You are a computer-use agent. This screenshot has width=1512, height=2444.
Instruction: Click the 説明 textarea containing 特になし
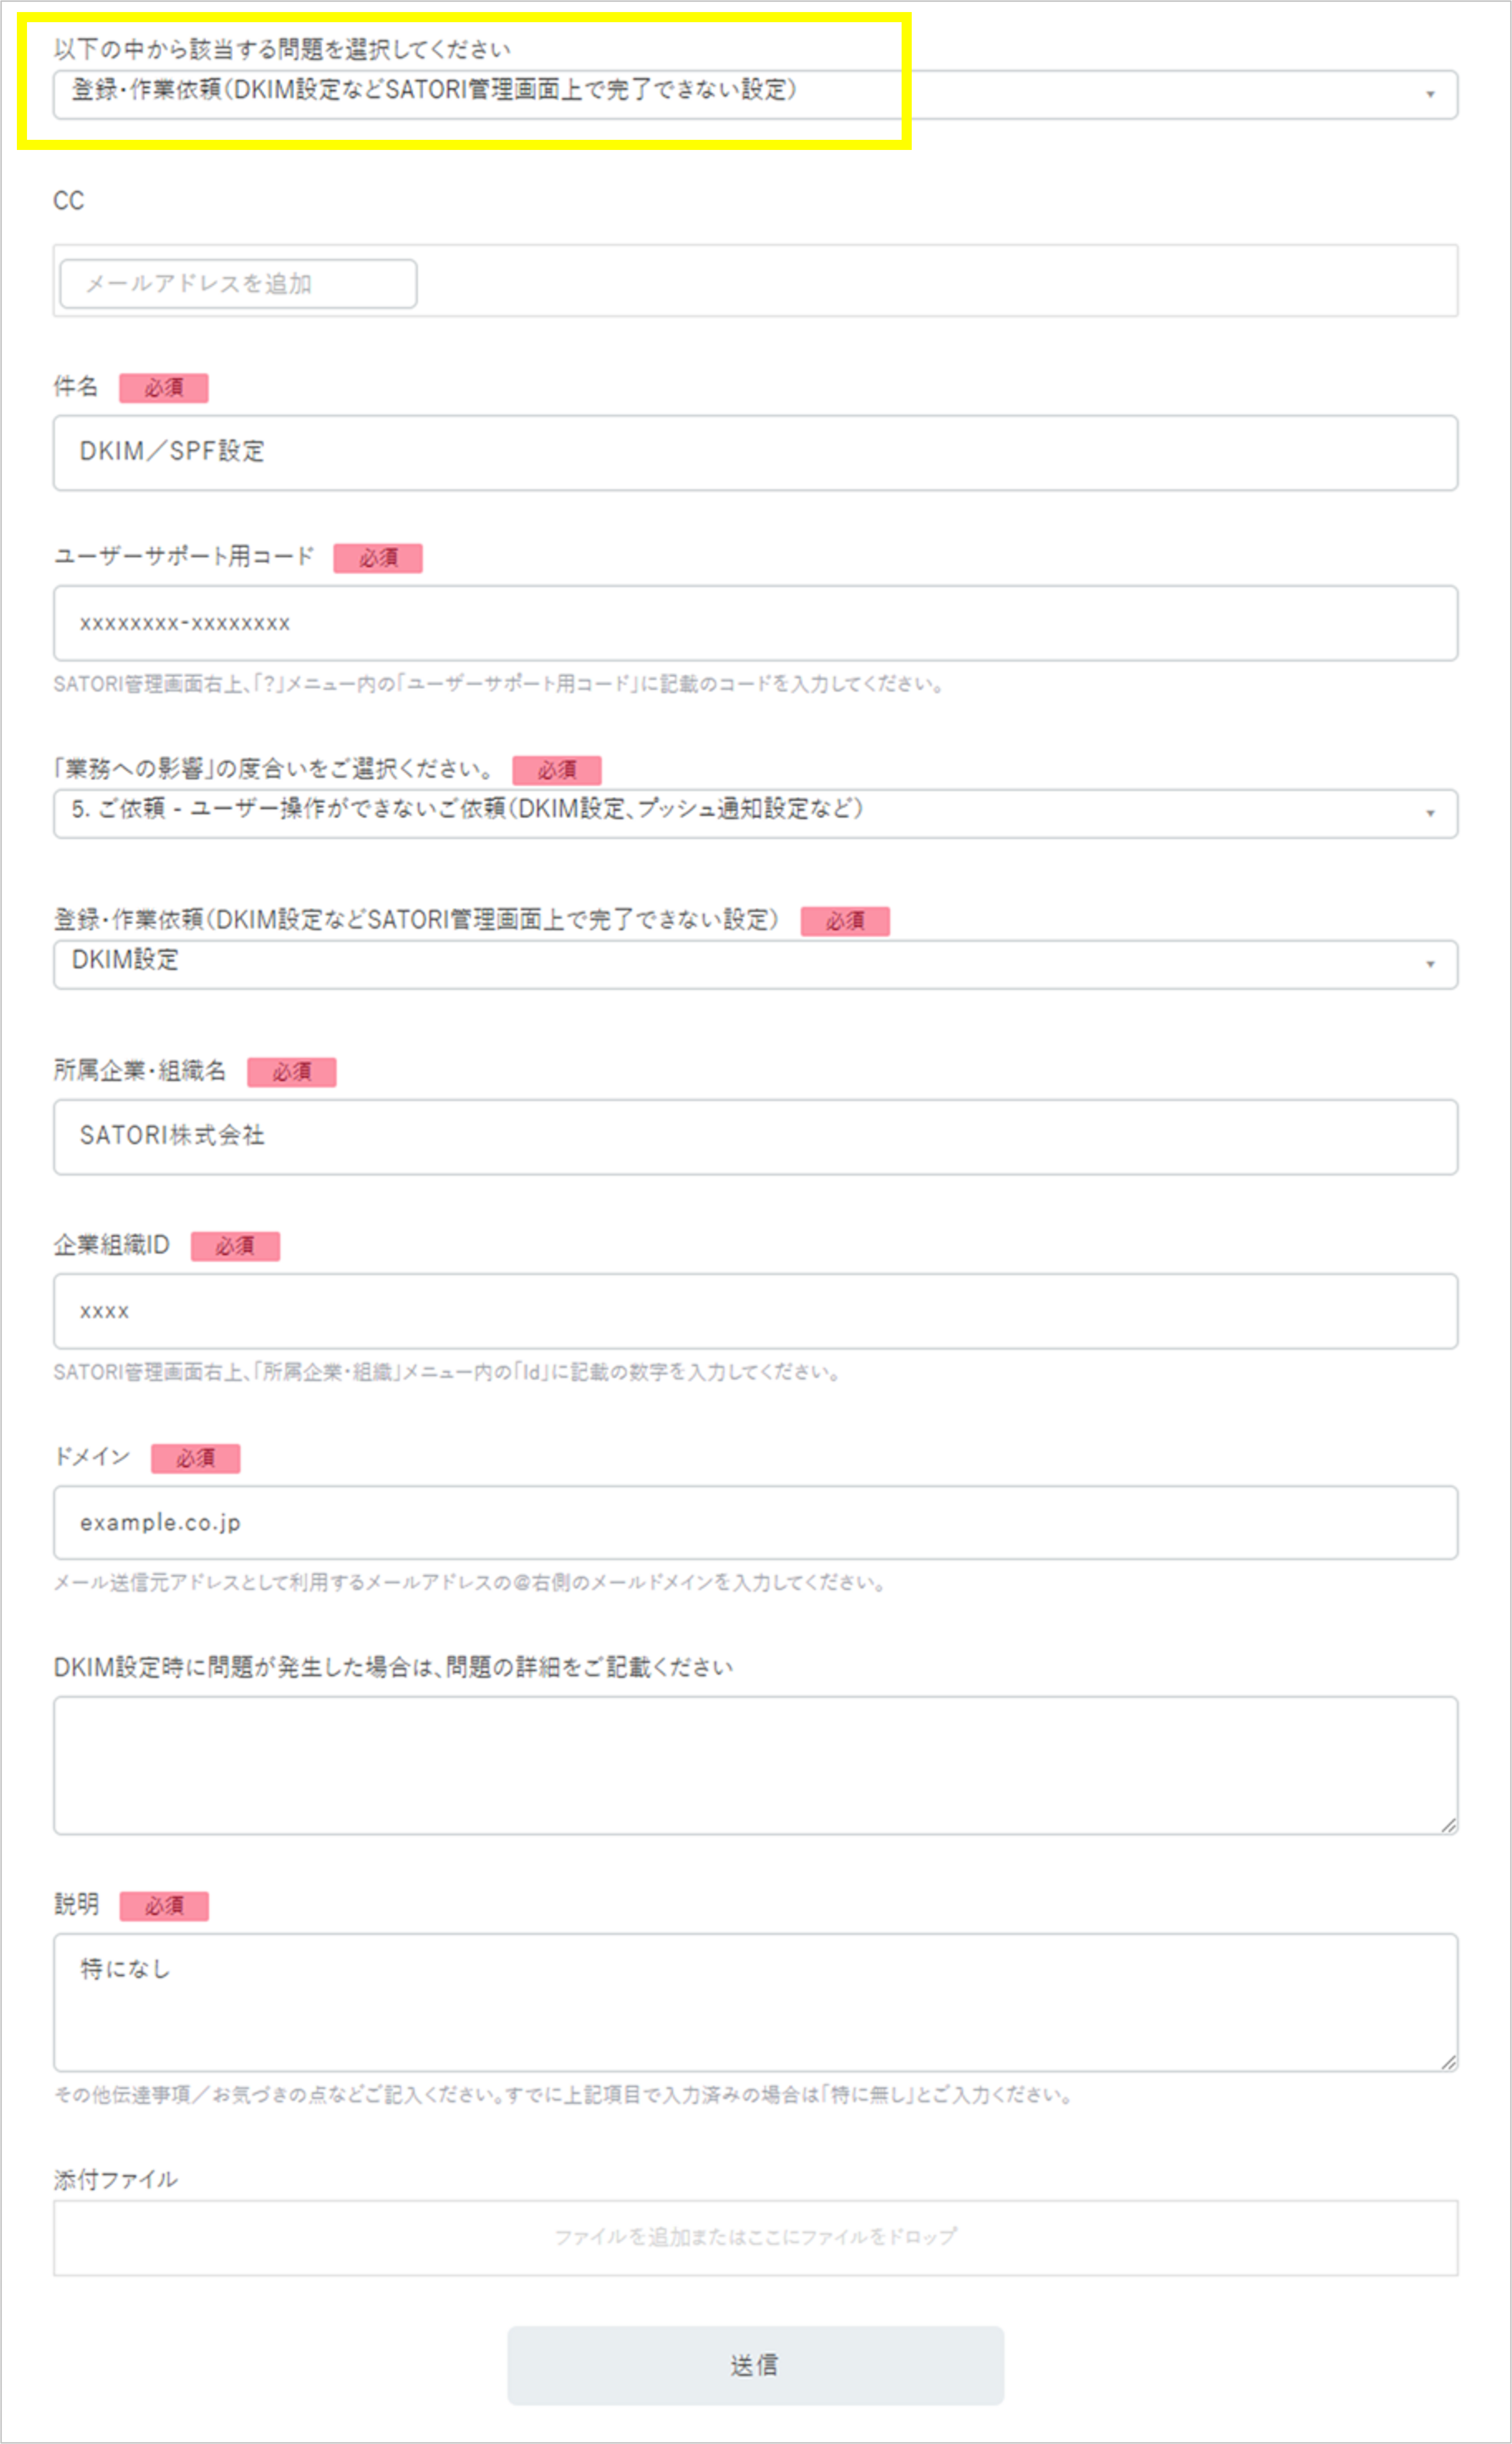[x=754, y=2001]
